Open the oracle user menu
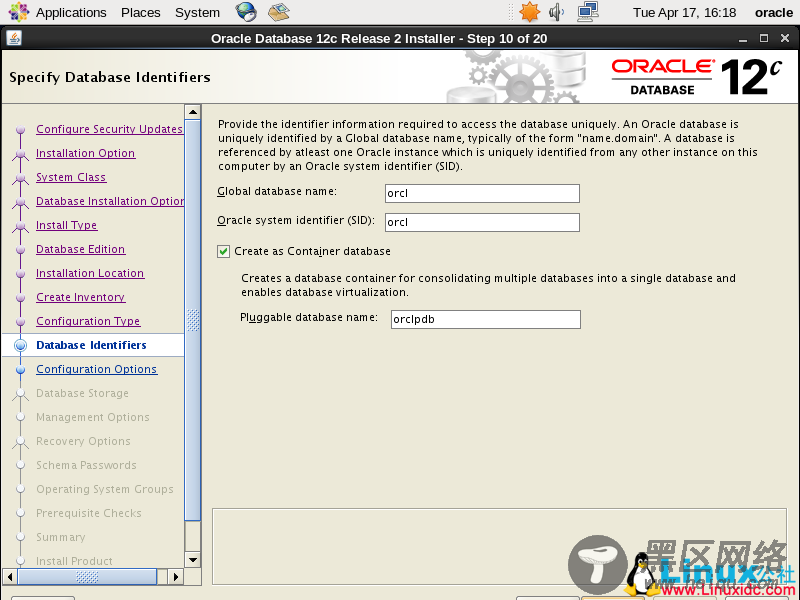This screenshot has height=600, width=800. (773, 12)
